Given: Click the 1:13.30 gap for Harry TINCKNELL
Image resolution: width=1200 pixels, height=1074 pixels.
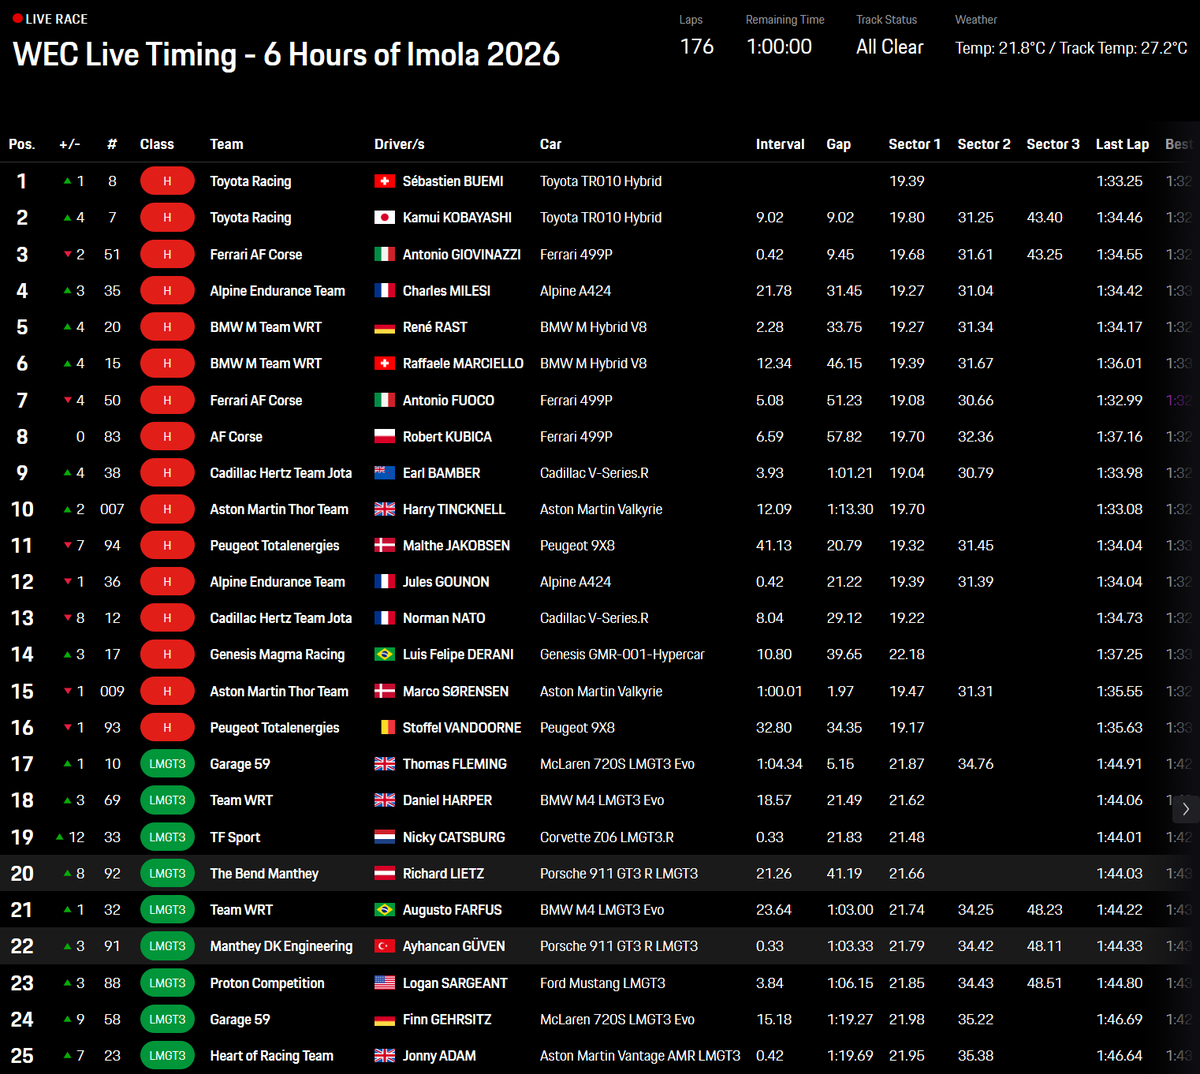Looking at the screenshot, I should point(850,509).
